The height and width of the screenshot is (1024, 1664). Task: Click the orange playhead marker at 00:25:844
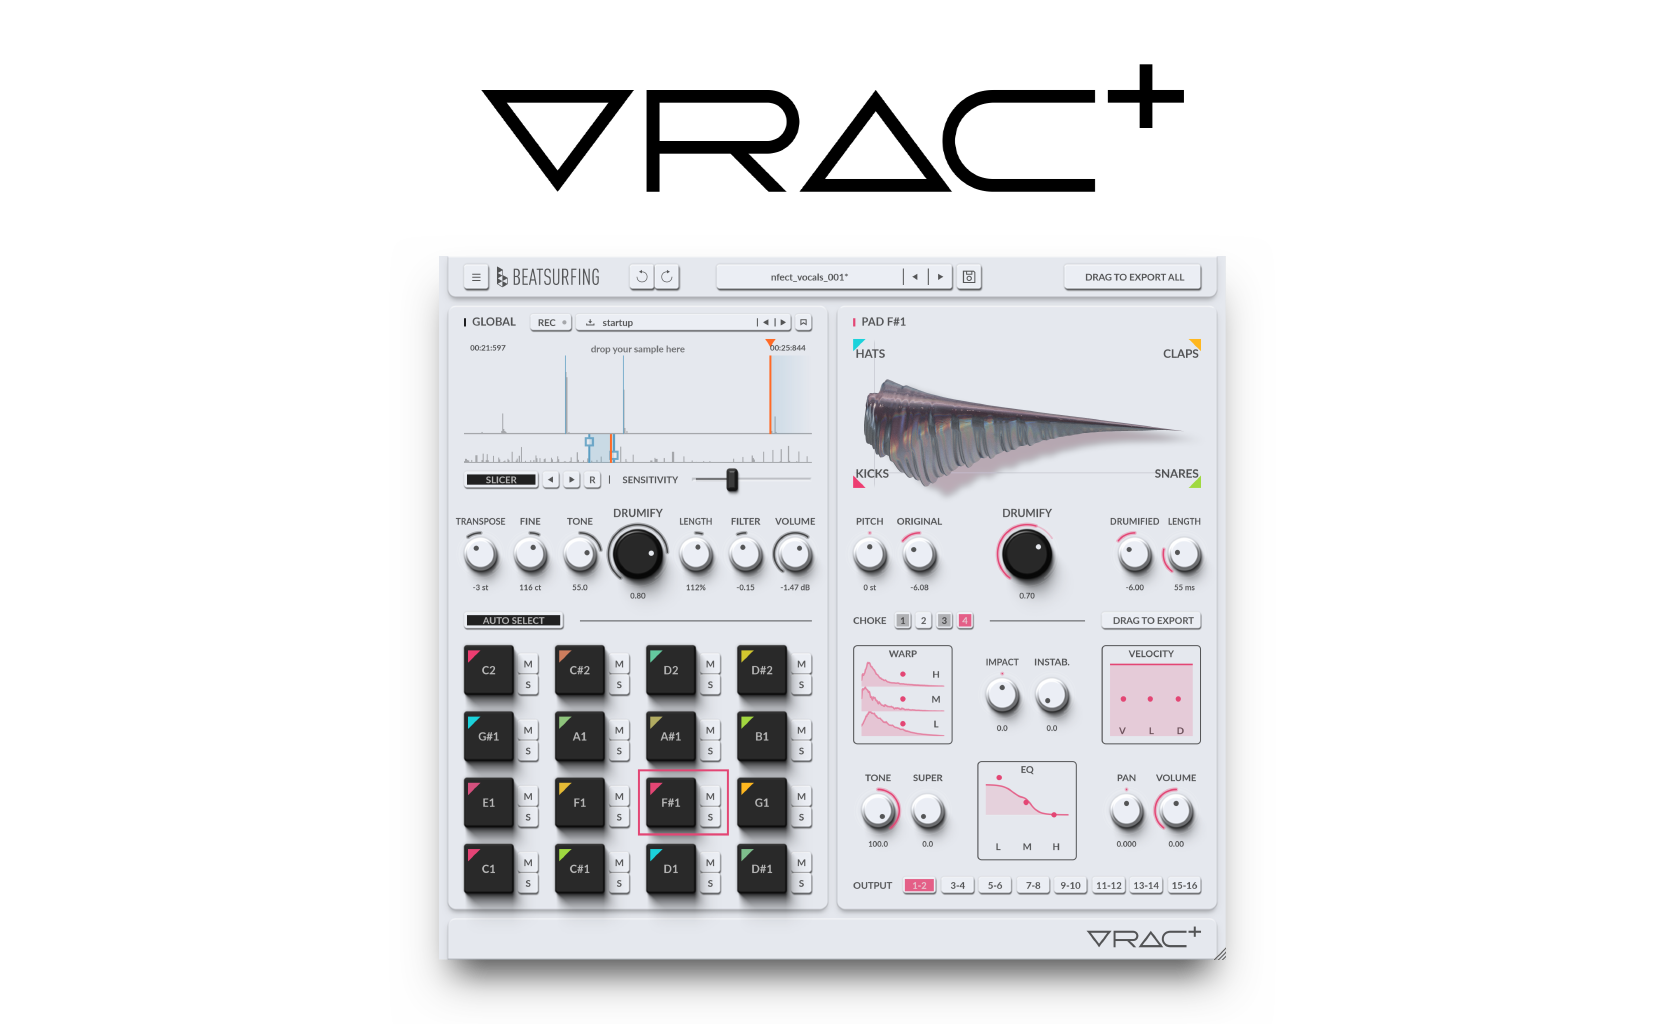click(x=770, y=344)
